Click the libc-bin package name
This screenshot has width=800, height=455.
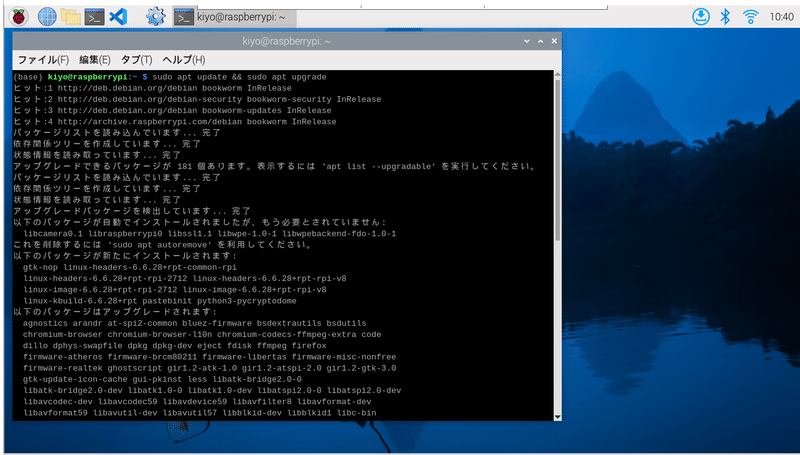[x=357, y=413]
